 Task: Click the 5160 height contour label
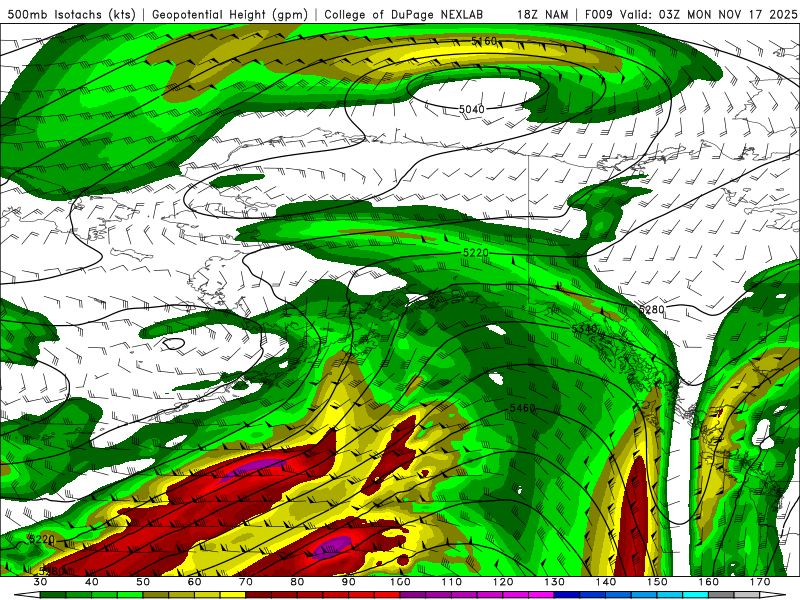(x=484, y=41)
